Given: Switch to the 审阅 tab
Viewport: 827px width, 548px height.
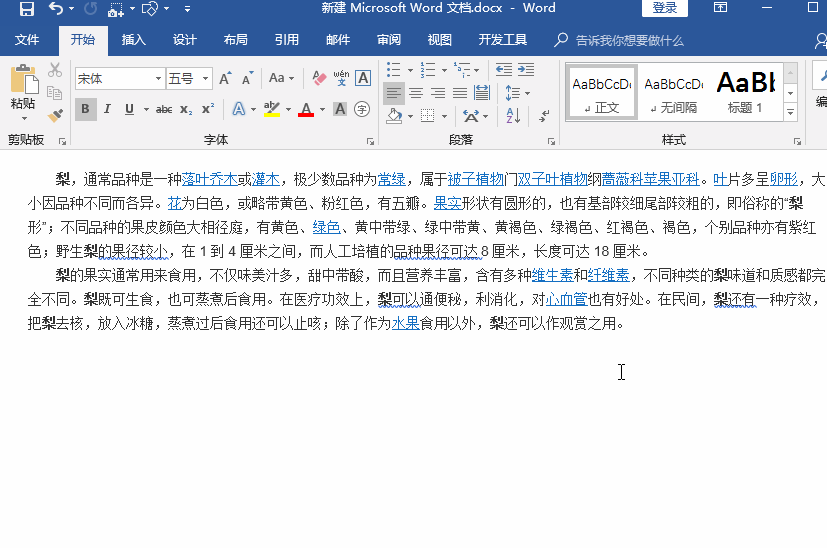Looking at the screenshot, I should [x=389, y=40].
